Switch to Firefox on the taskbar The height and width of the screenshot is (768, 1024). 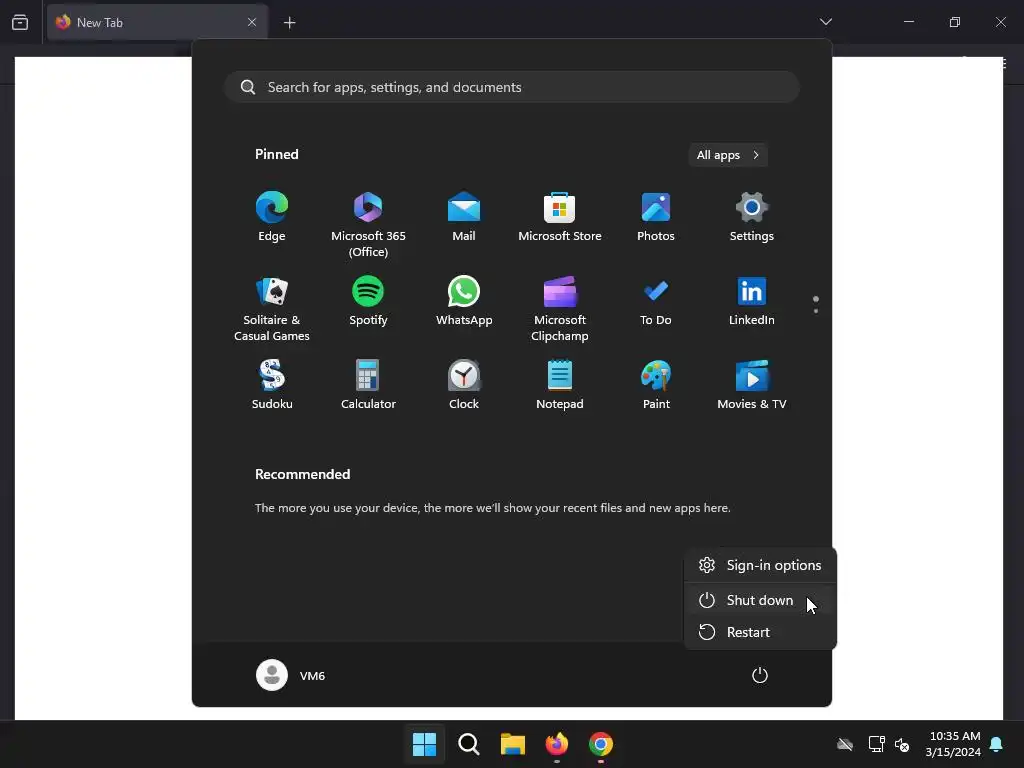tap(556, 744)
